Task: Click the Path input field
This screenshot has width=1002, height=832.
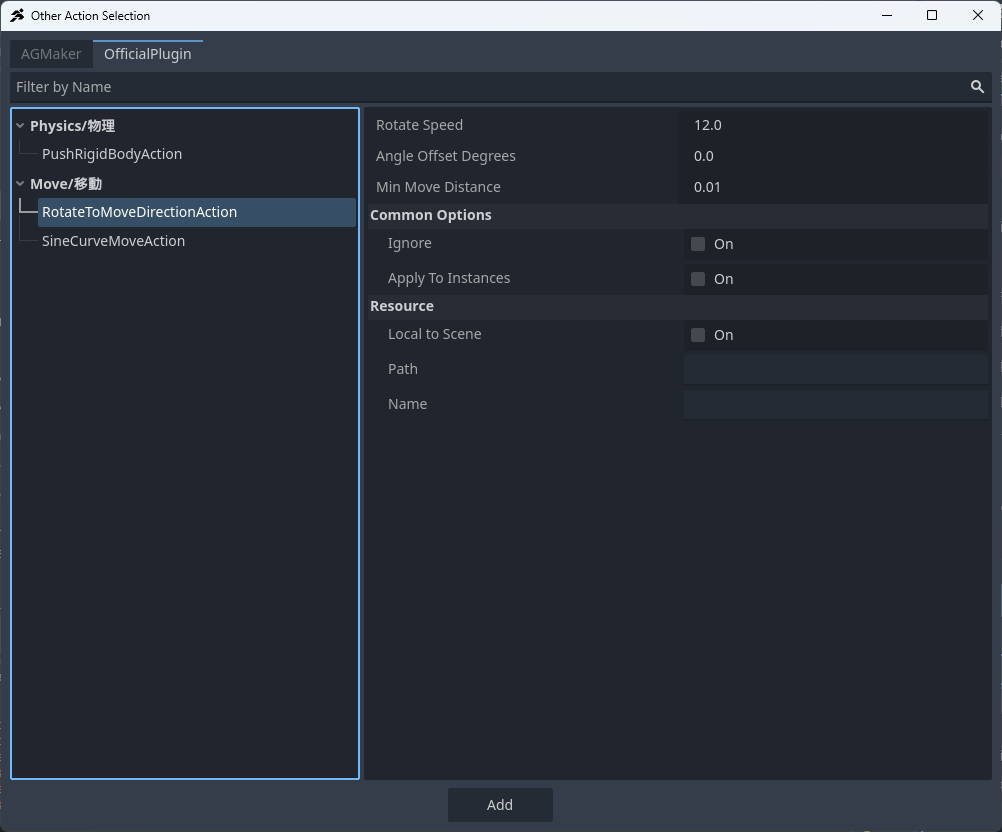Action: coord(835,369)
